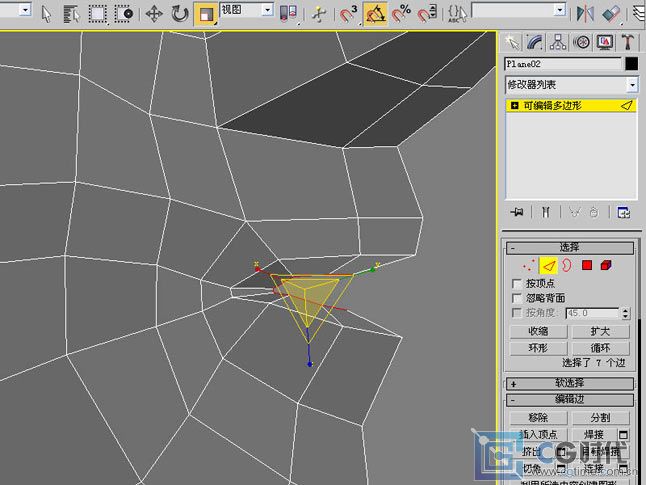Toggle the Percent Snap icon
646x485 pixels.
click(401, 14)
